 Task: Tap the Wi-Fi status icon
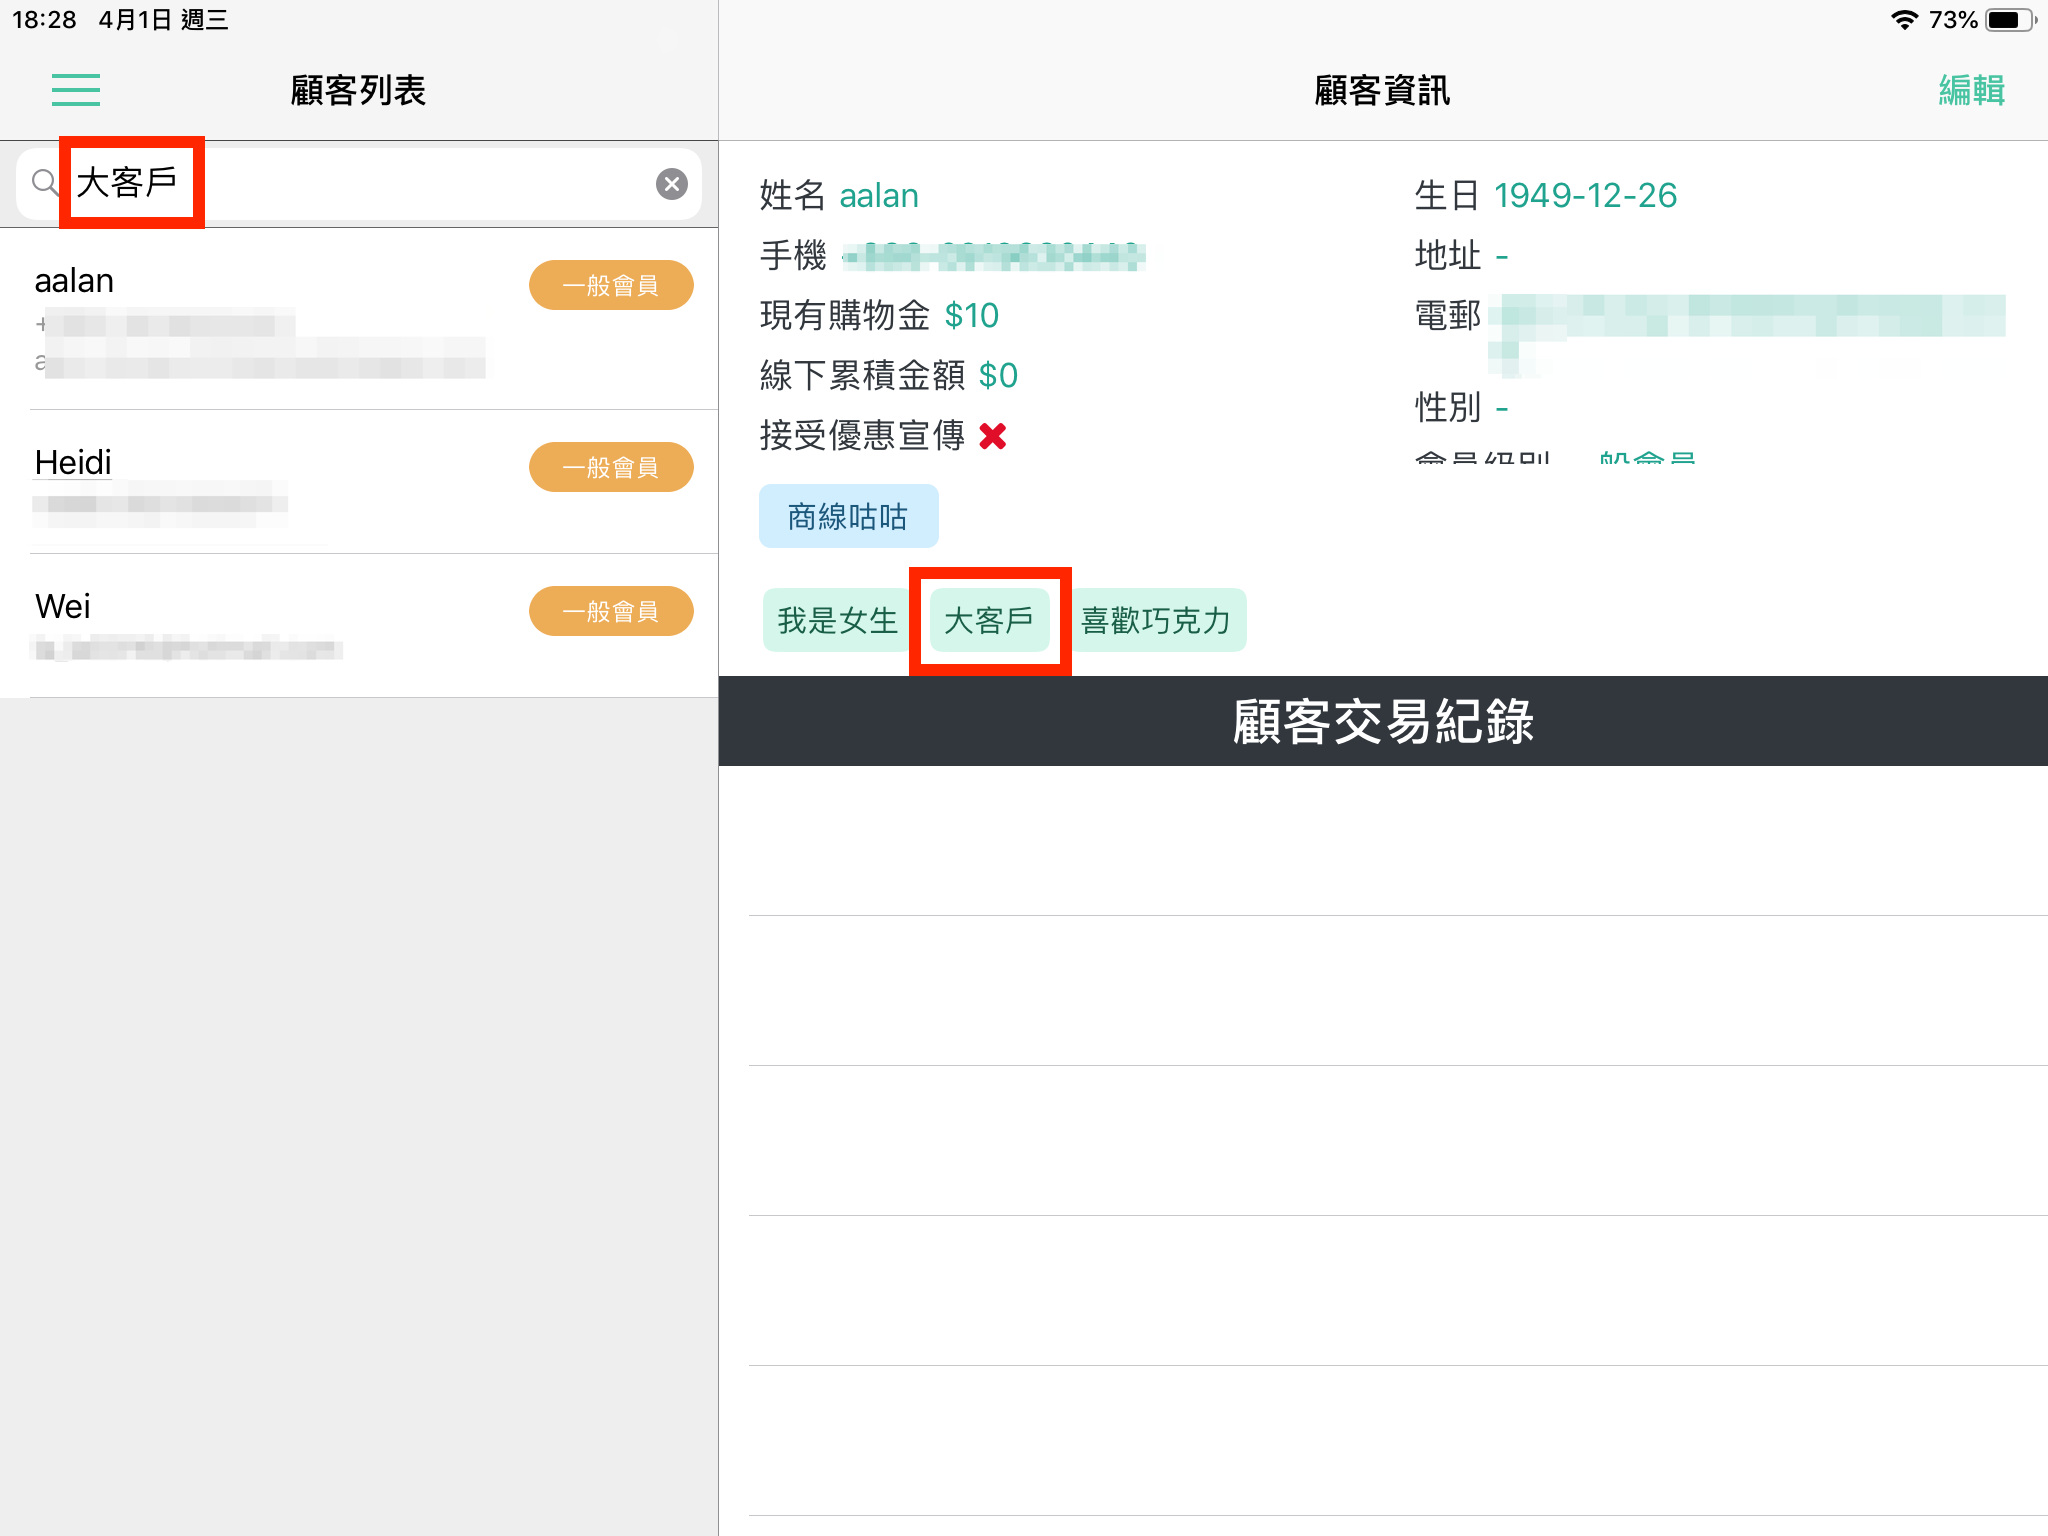click(1905, 20)
